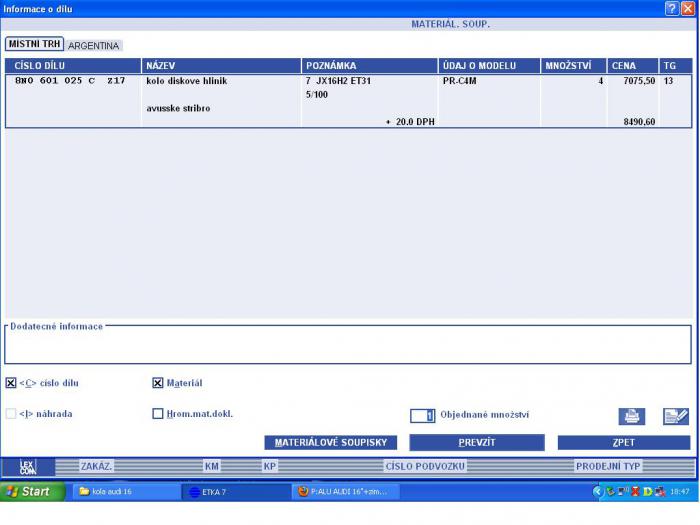
Task: Click the LexCom logo icon
Action: pos(27,466)
